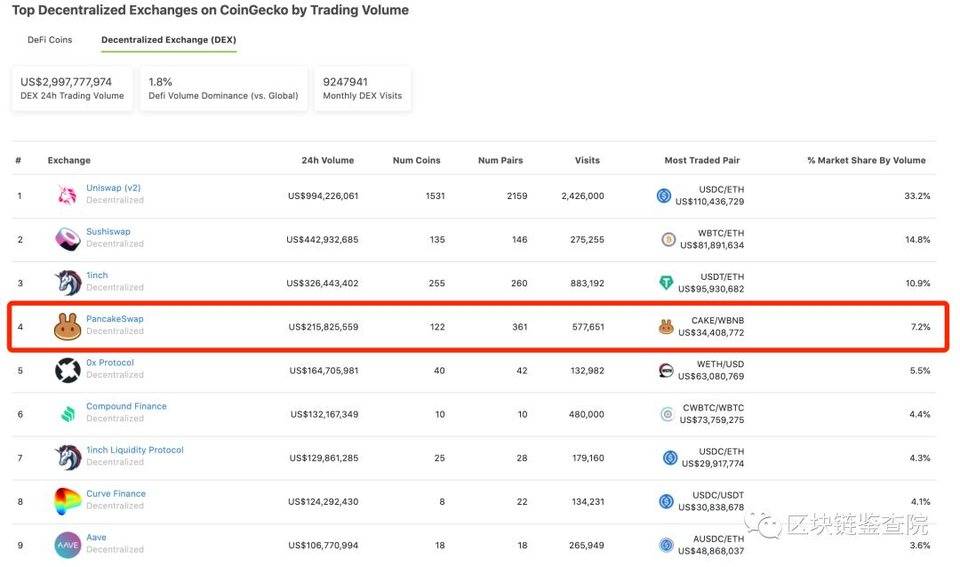
Task: Click the Uniswap unicorn logo
Action: (x=67, y=195)
